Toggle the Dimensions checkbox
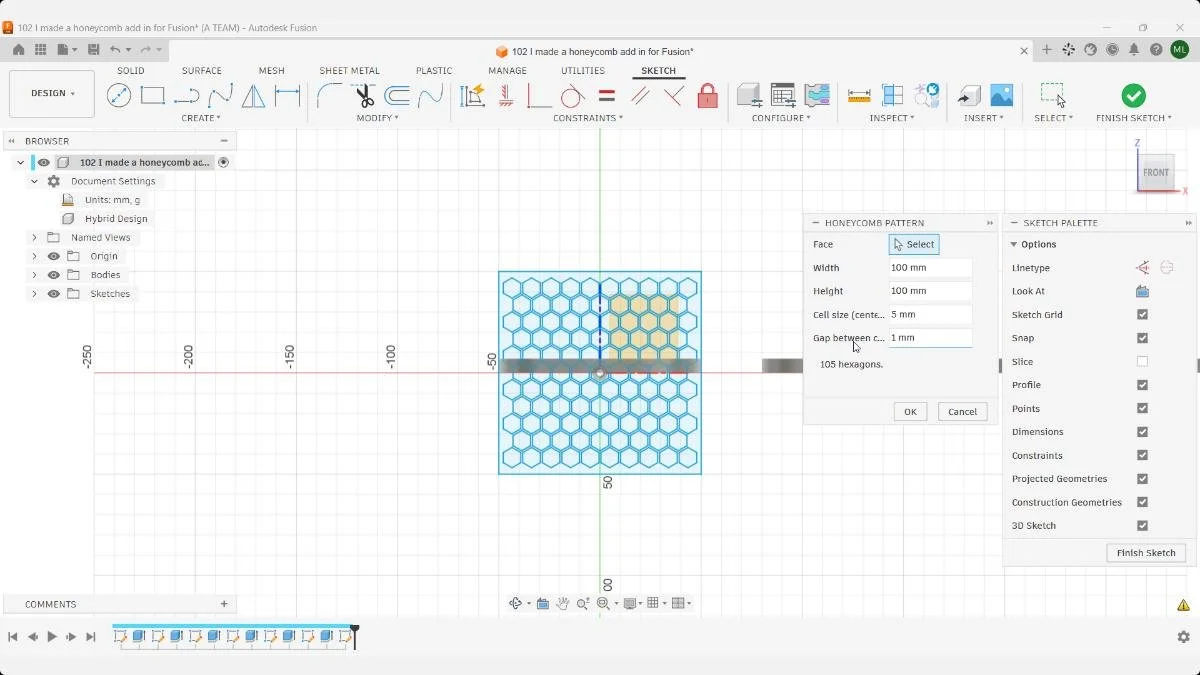The width and height of the screenshot is (1200, 675). 1142,432
